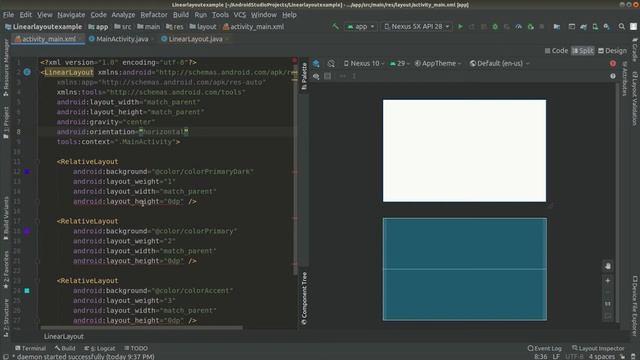
Task: Open the Build Variants tool window
Action: click(x=6, y=218)
